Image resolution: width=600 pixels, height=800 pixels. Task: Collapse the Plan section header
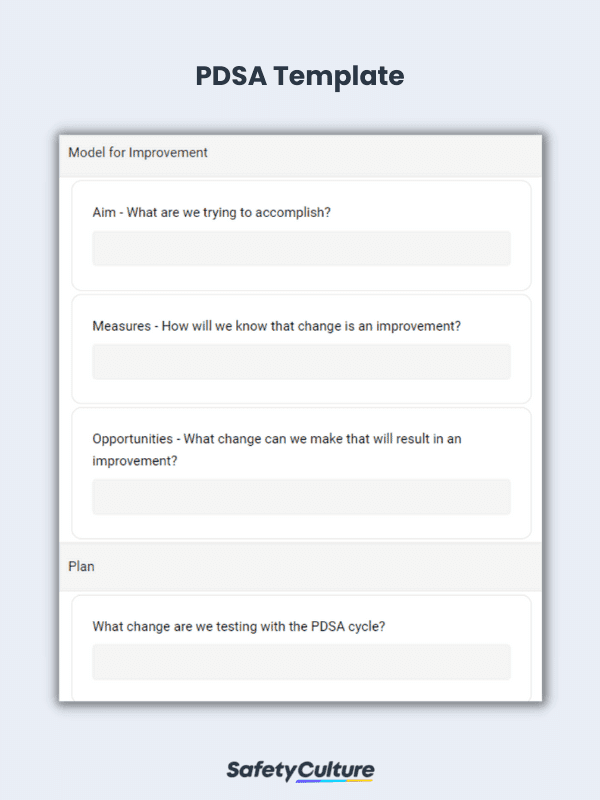(301, 567)
